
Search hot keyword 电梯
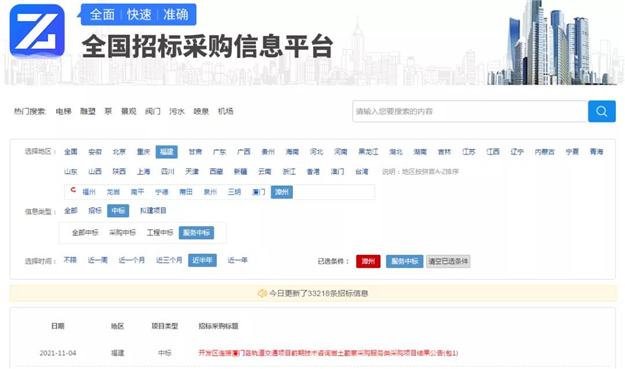(x=63, y=111)
